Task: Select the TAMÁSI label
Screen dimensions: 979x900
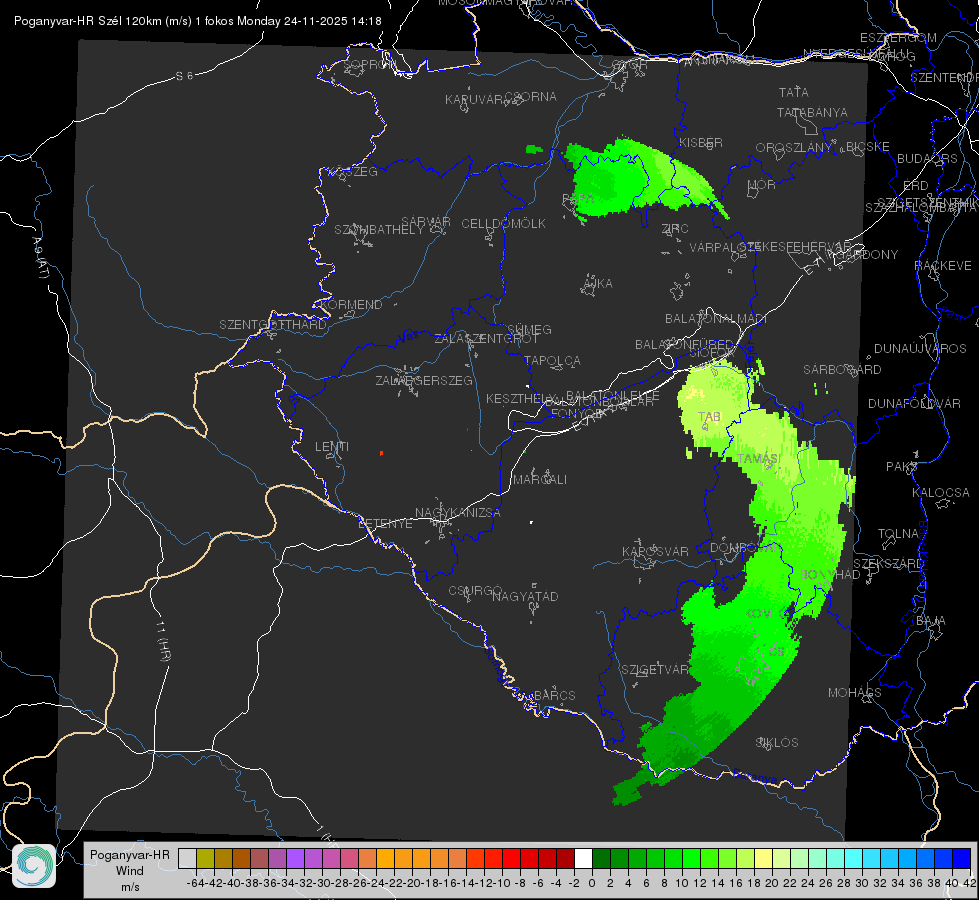Action: click(x=759, y=459)
